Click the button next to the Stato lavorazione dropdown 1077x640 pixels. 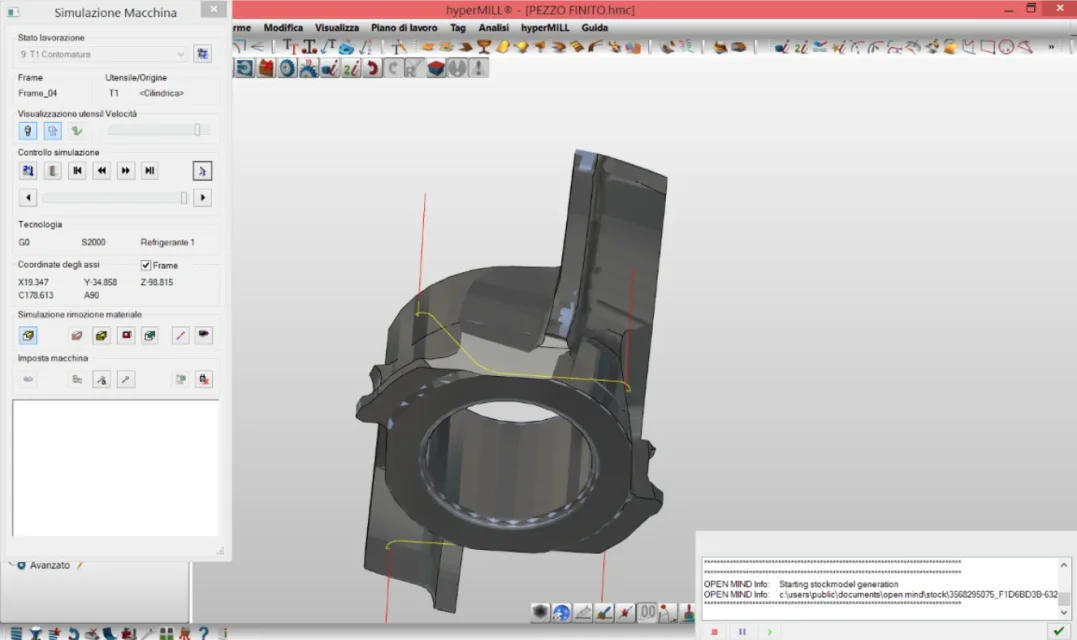click(202, 54)
